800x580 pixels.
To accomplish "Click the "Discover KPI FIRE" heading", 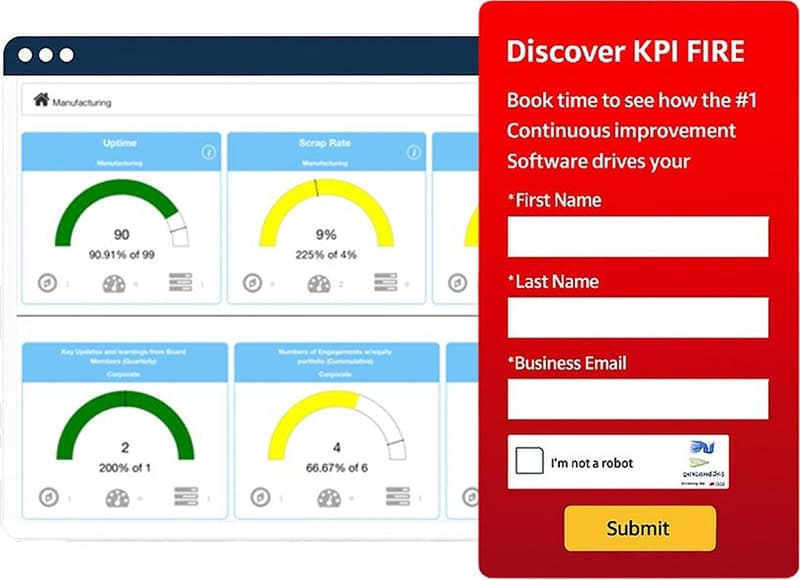I will click(626, 51).
